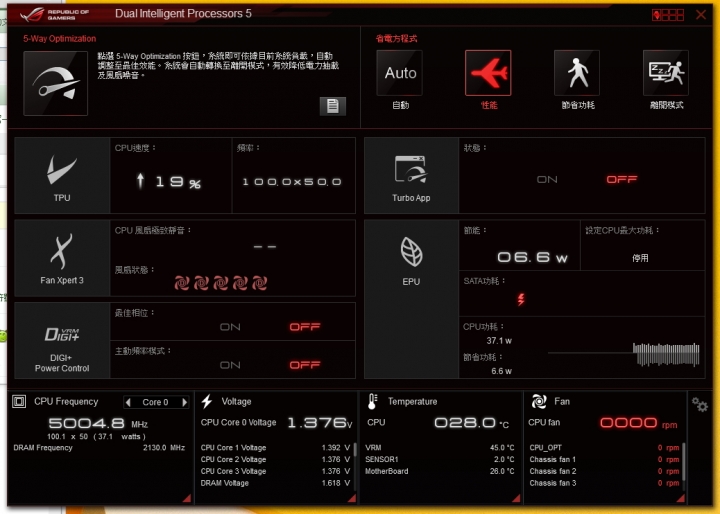
Task: Select the Away mode icon
Action: coord(666,73)
